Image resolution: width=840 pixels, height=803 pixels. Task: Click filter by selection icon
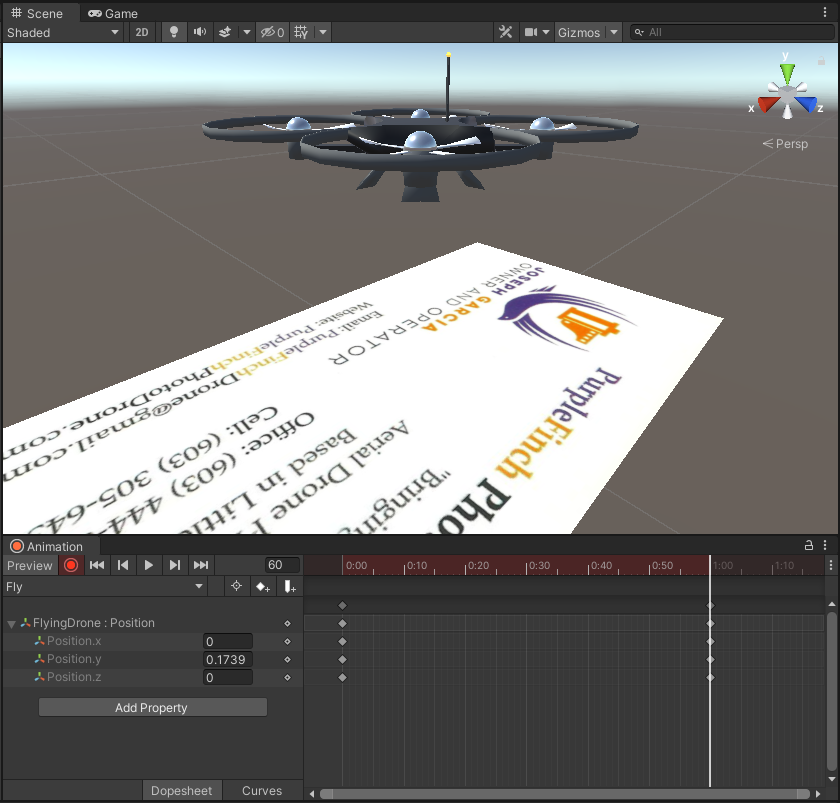pos(236,587)
